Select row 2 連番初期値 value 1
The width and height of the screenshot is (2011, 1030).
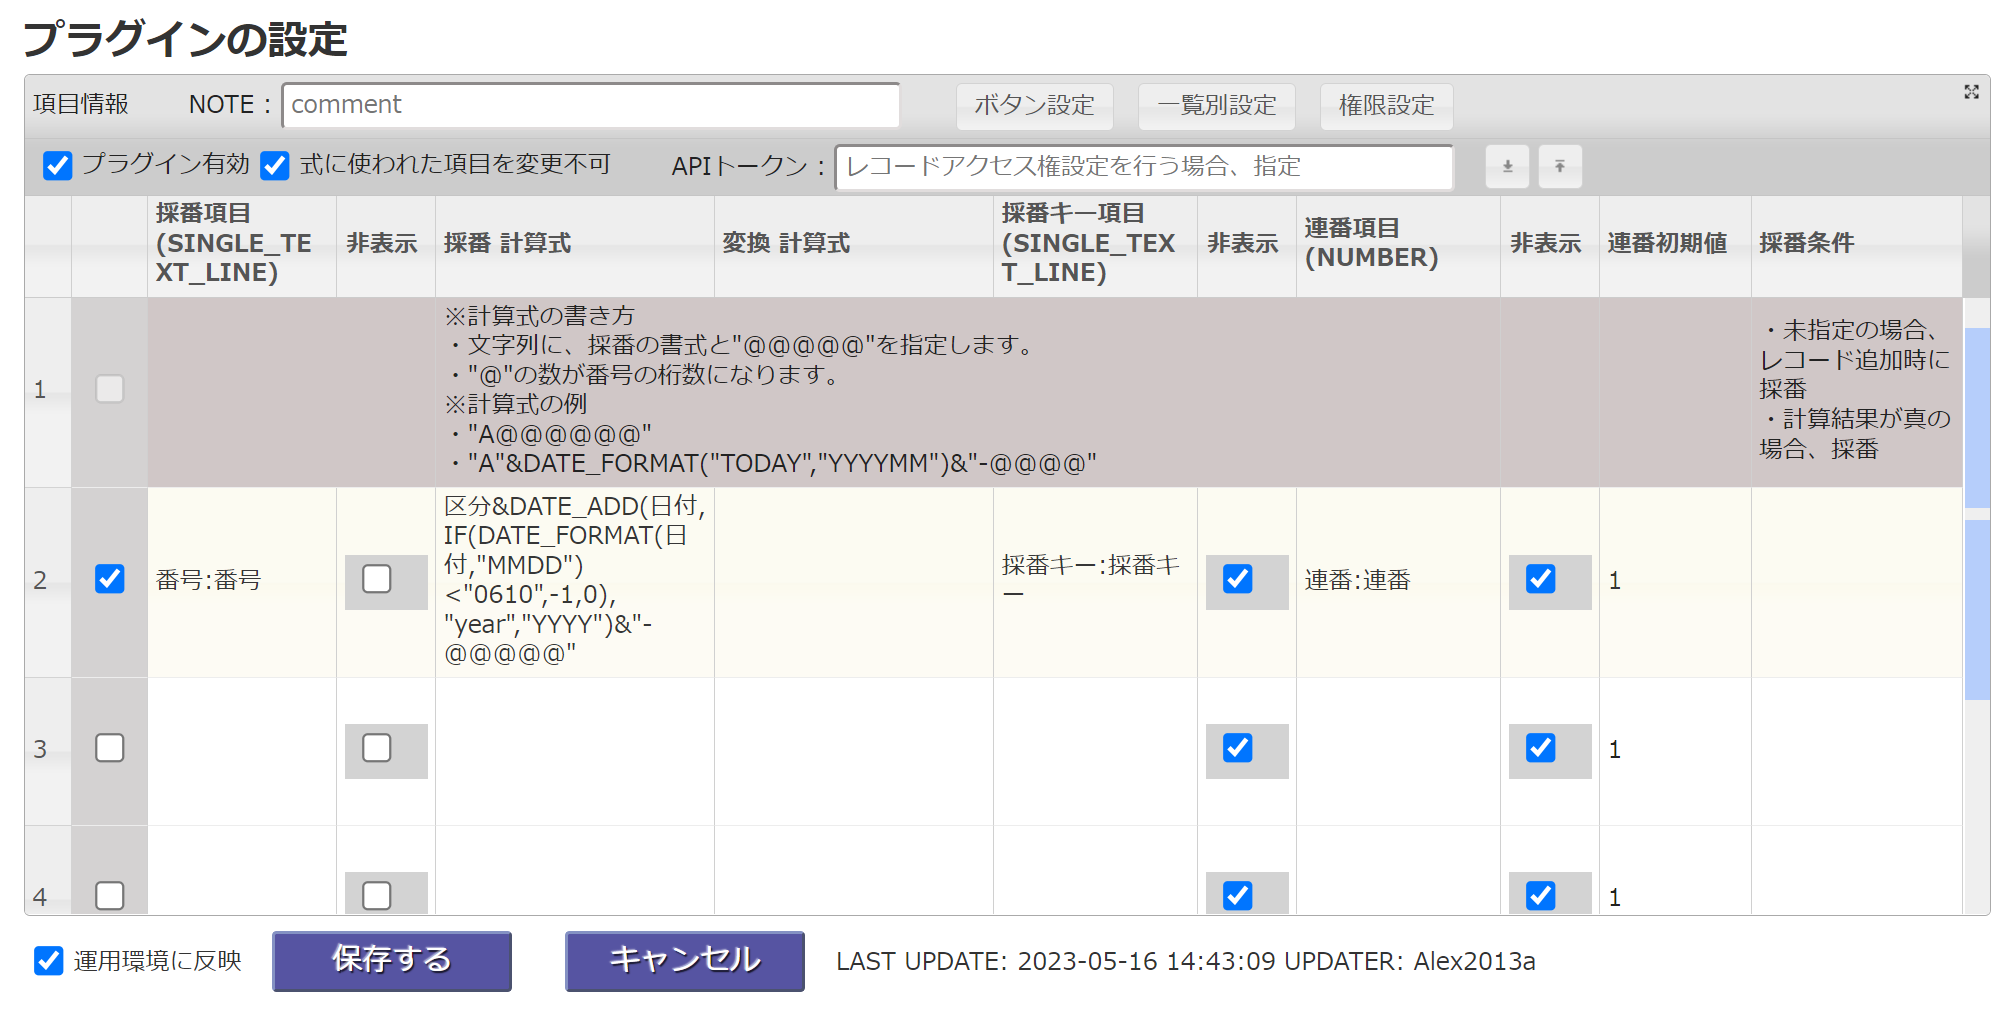click(x=1675, y=581)
